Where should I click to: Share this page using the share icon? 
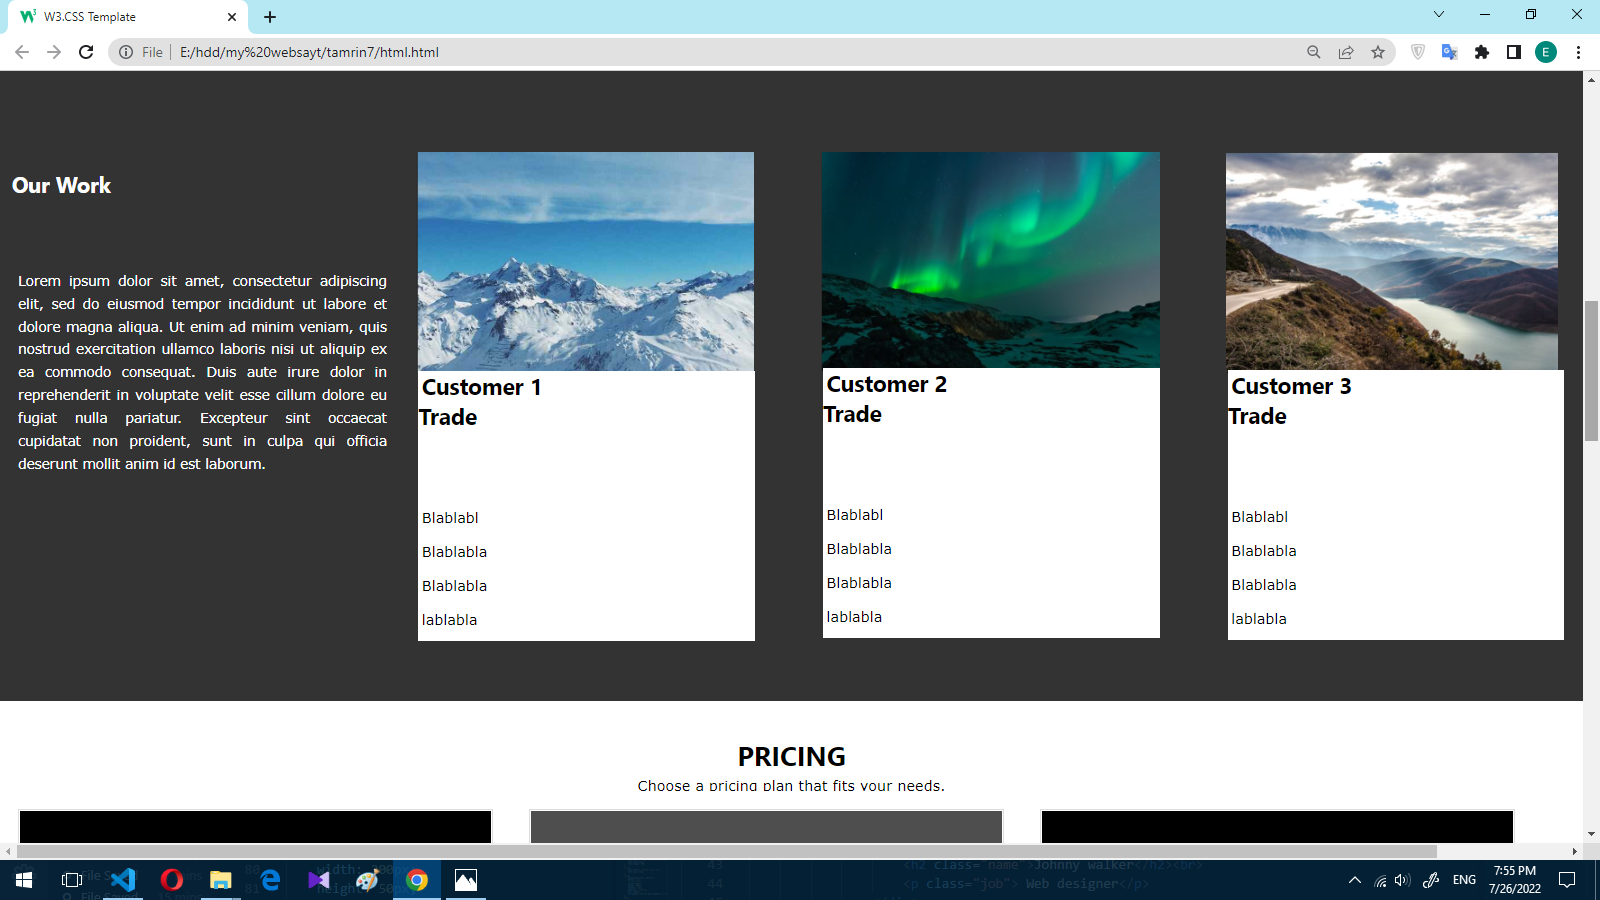click(x=1346, y=52)
